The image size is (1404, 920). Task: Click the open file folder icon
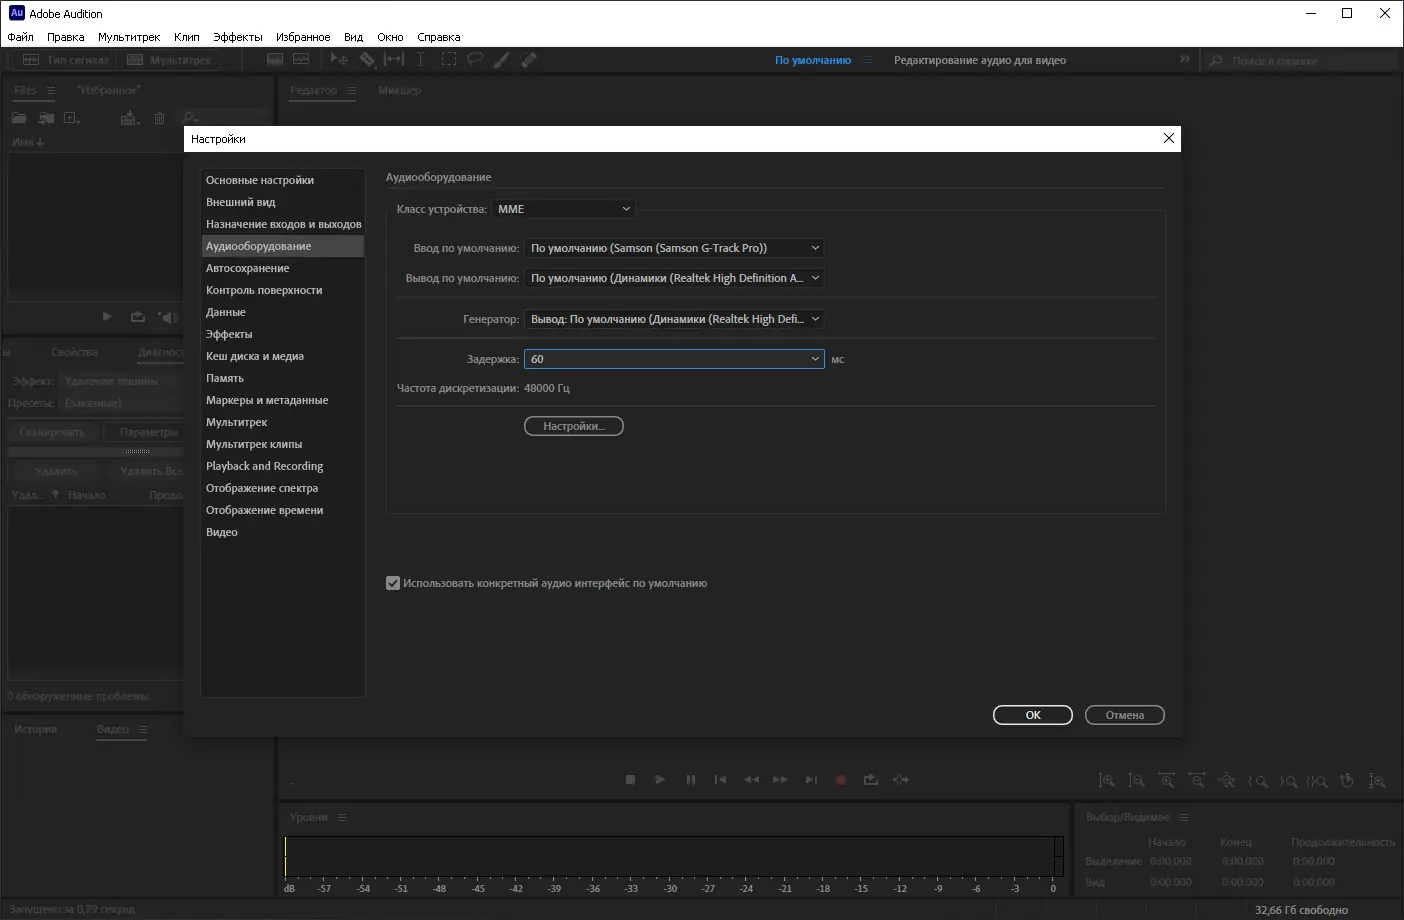coord(19,118)
